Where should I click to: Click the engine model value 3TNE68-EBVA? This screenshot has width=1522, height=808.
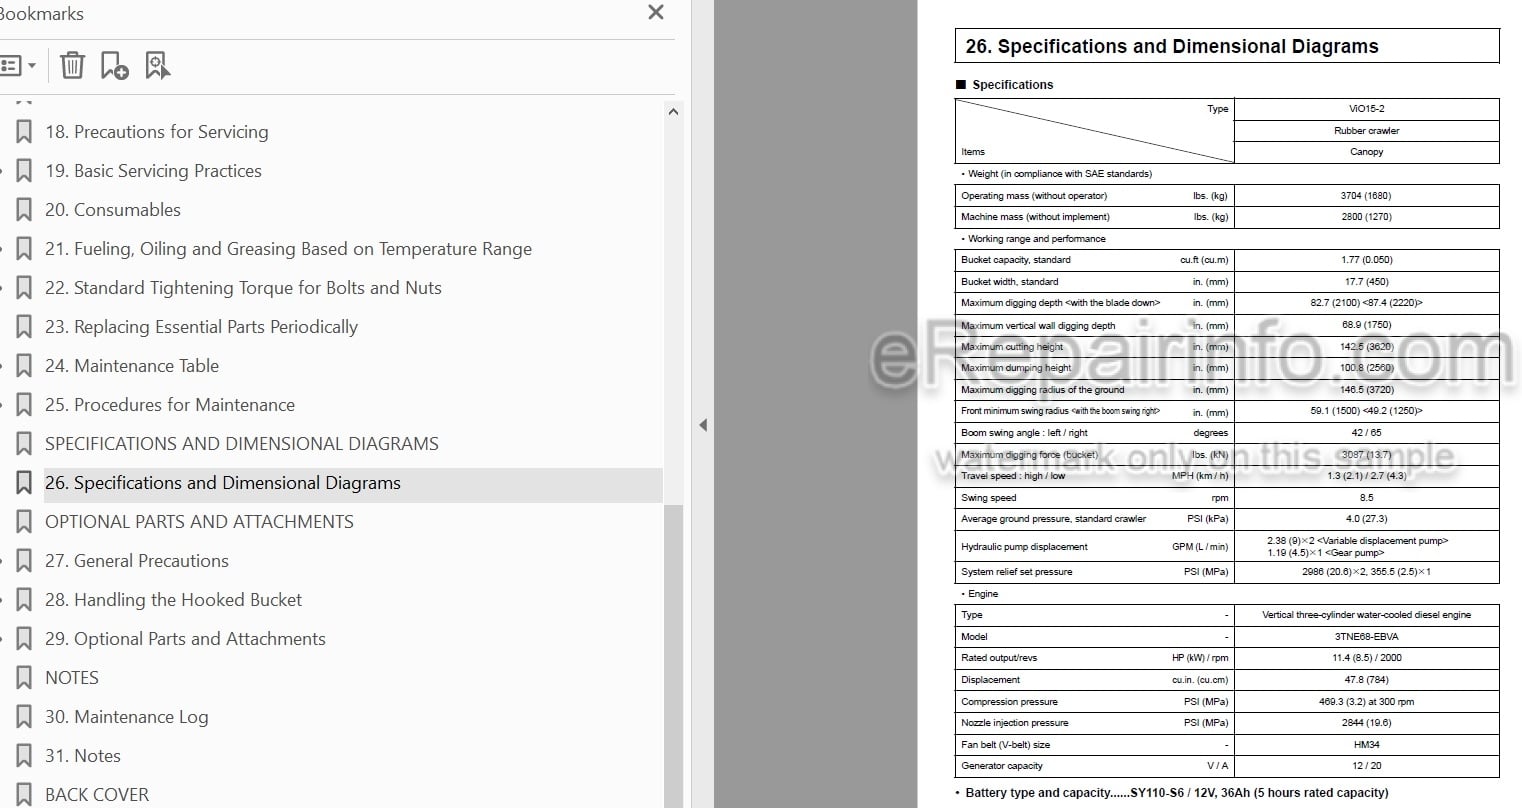(1366, 637)
